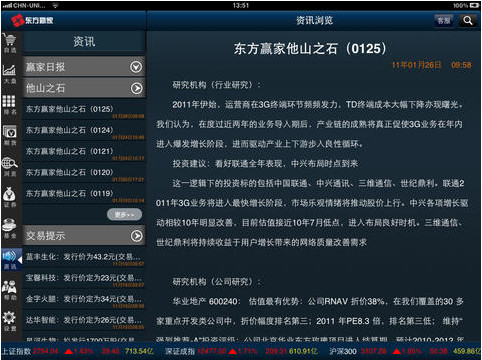Tap the 深证成指 ticker entry

coord(242,351)
